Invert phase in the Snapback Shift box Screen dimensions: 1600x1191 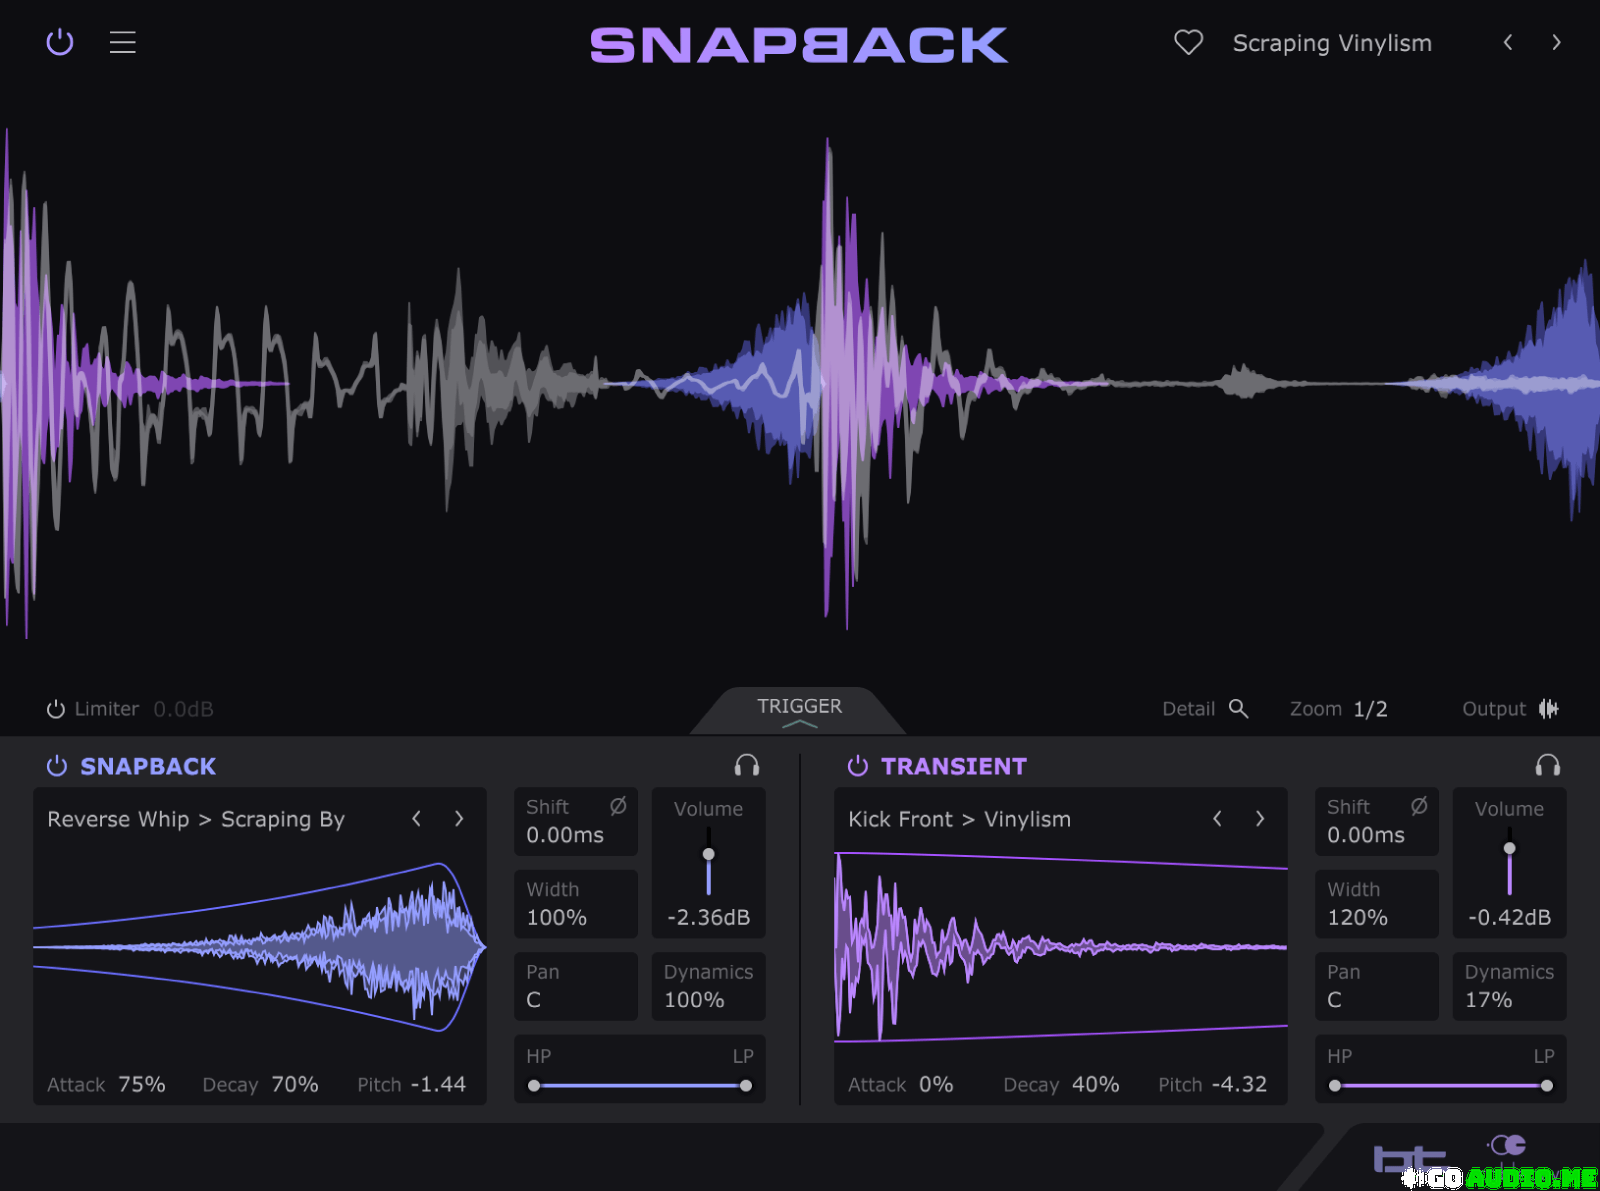tap(618, 806)
